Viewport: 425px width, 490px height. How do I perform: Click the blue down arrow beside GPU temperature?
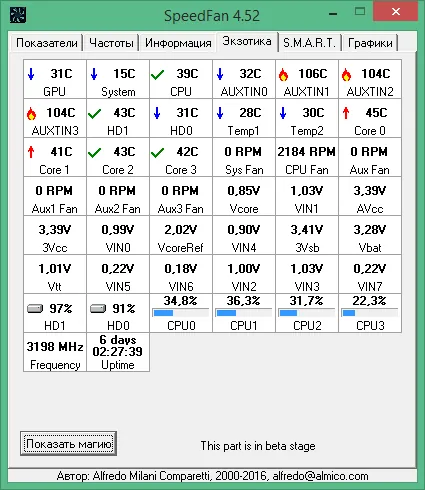(31, 74)
